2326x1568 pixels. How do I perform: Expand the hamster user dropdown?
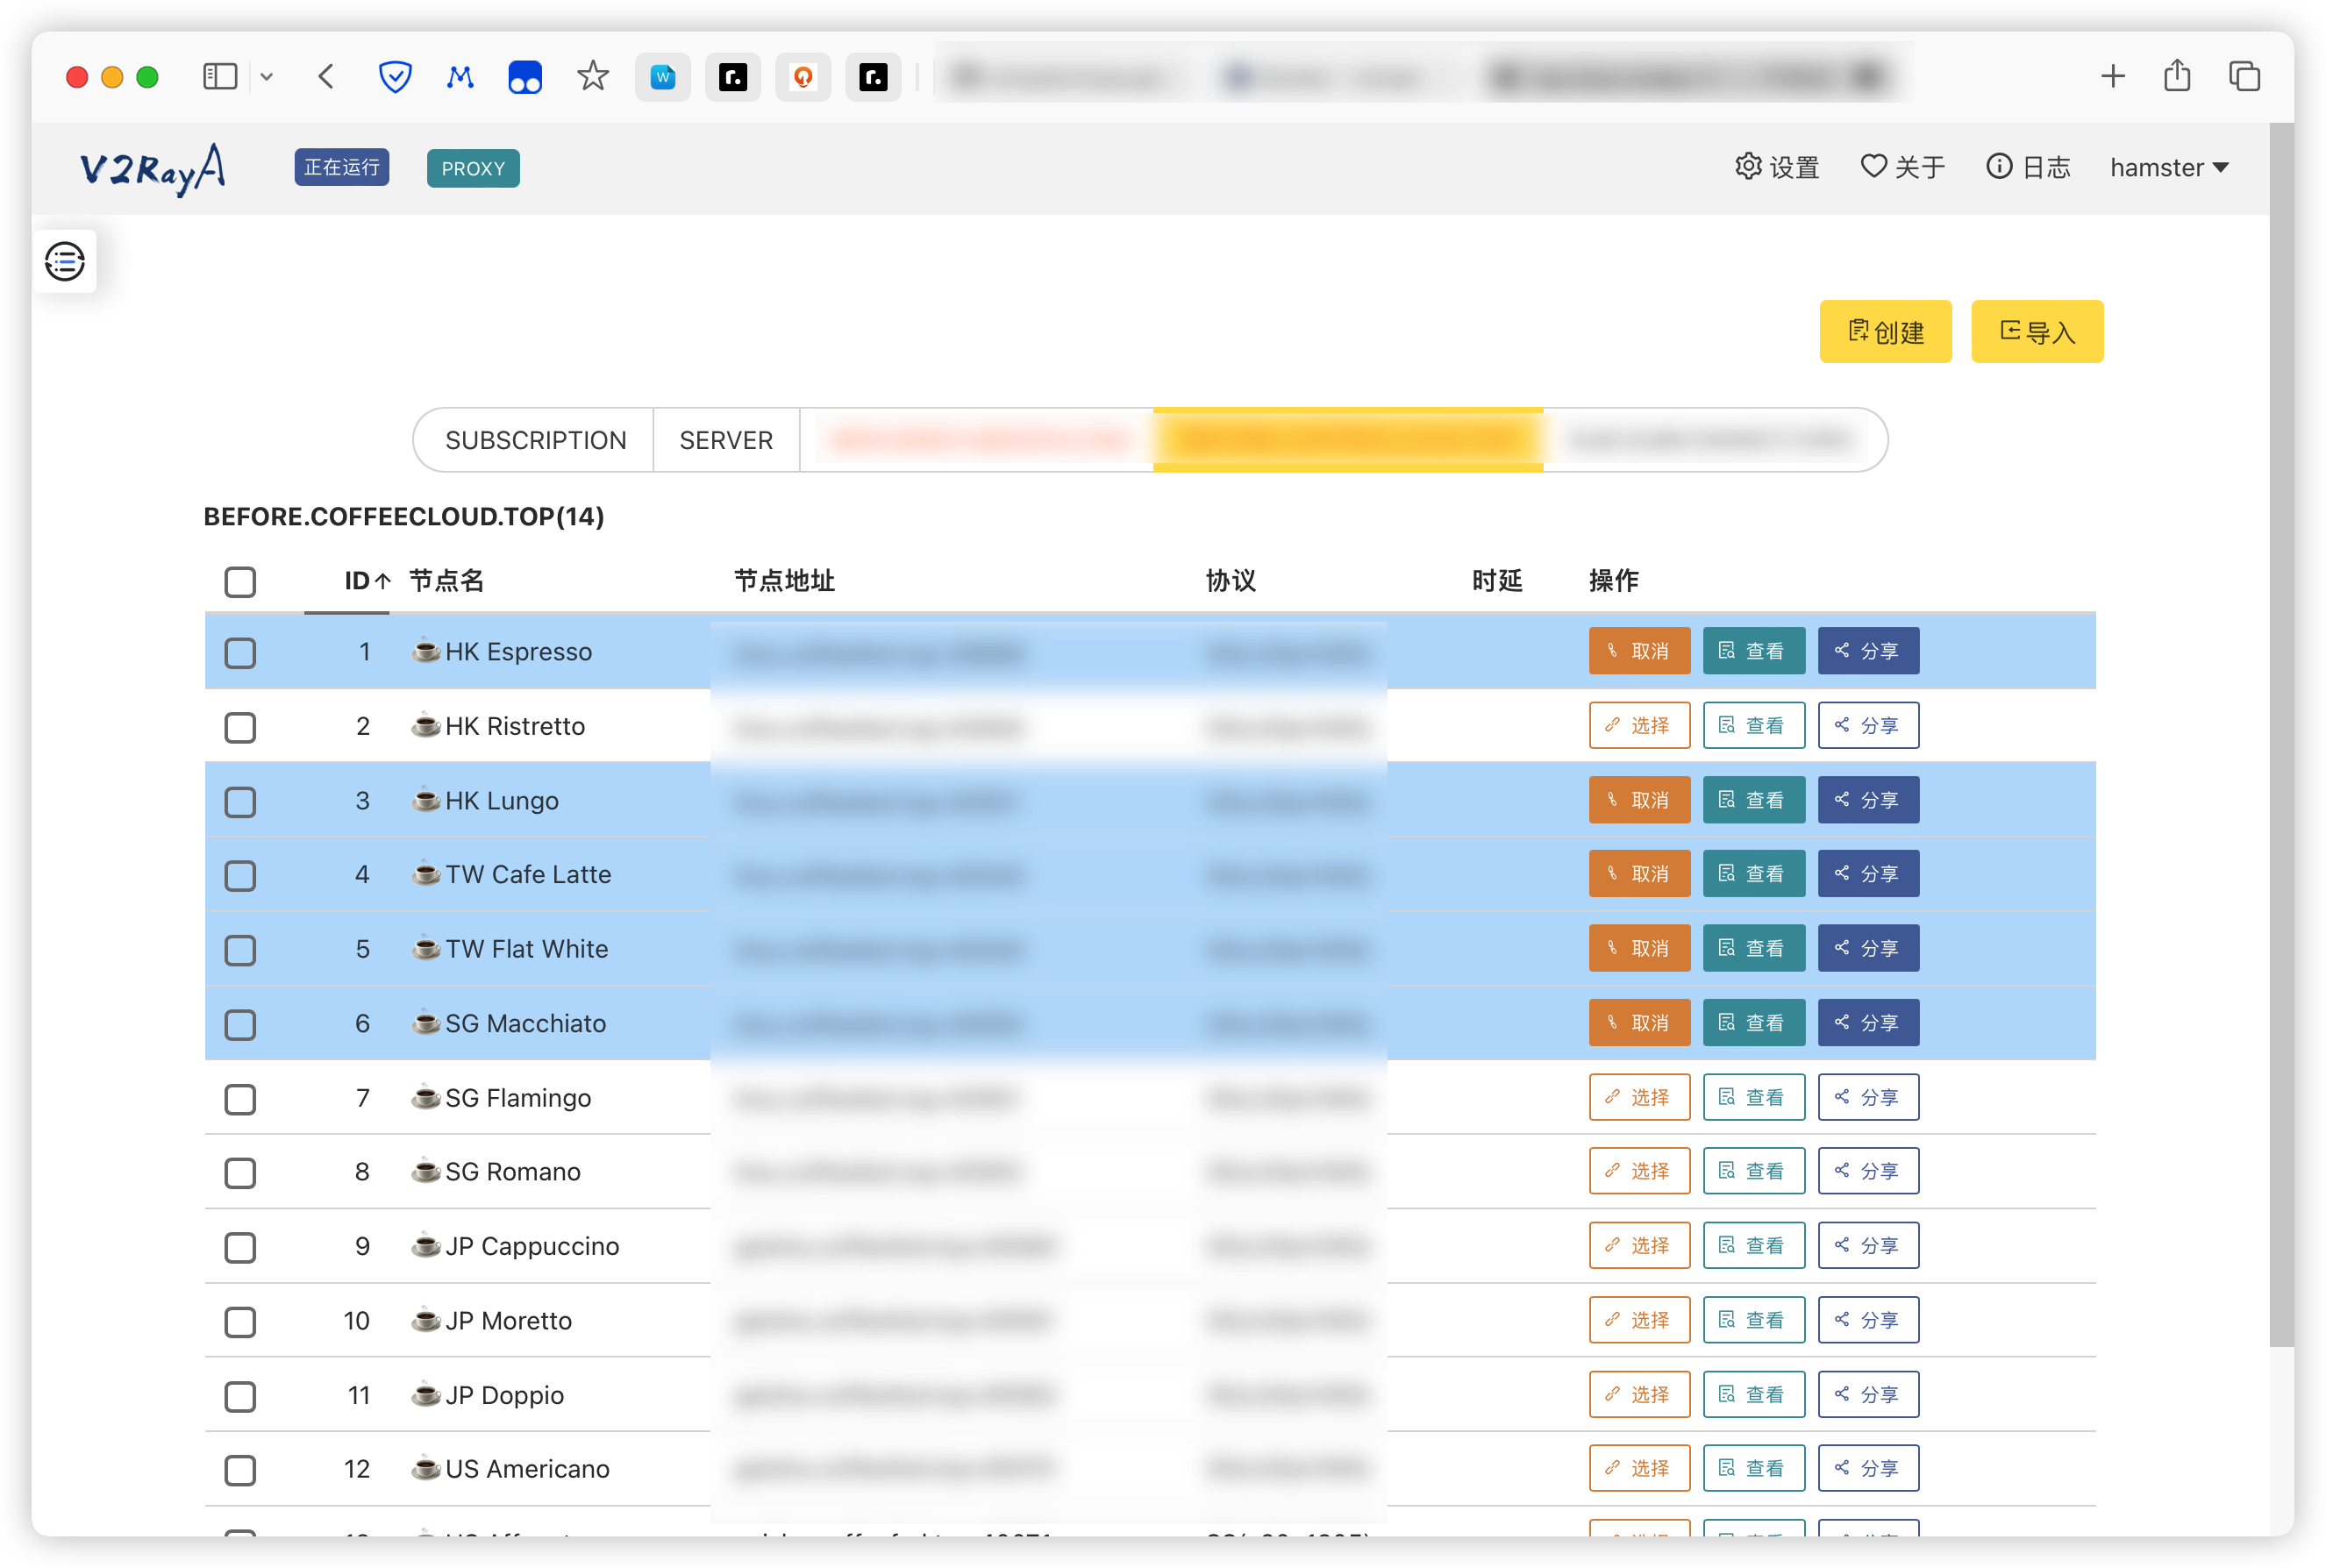pyautogui.click(x=2169, y=167)
